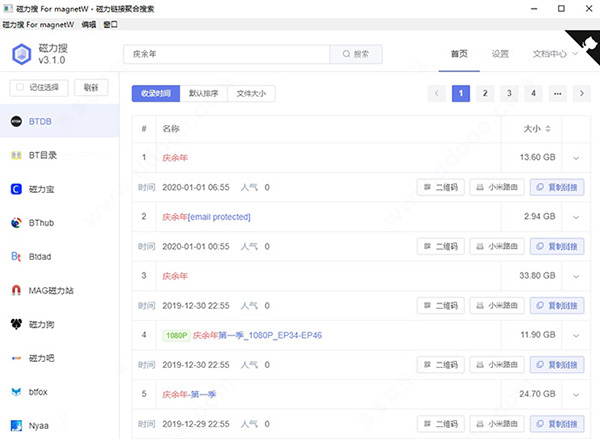Image resolution: width=600 pixels, height=439 pixels.
Task: Open the 文档中心 dropdown
Action: (x=556, y=54)
